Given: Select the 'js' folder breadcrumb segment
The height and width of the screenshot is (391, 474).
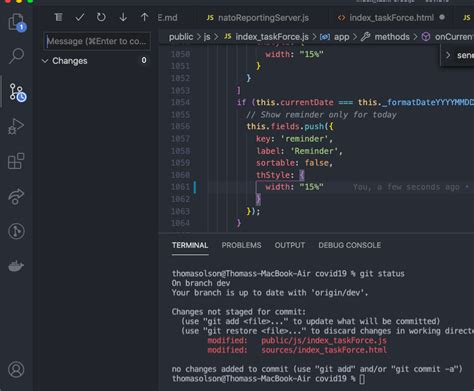Looking at the screenshot, I should click(x=207, y=37).
